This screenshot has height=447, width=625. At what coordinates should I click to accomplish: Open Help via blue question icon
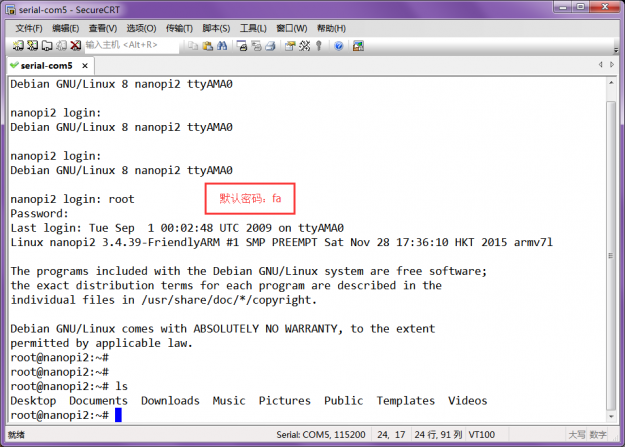click(x=338, y=46)
